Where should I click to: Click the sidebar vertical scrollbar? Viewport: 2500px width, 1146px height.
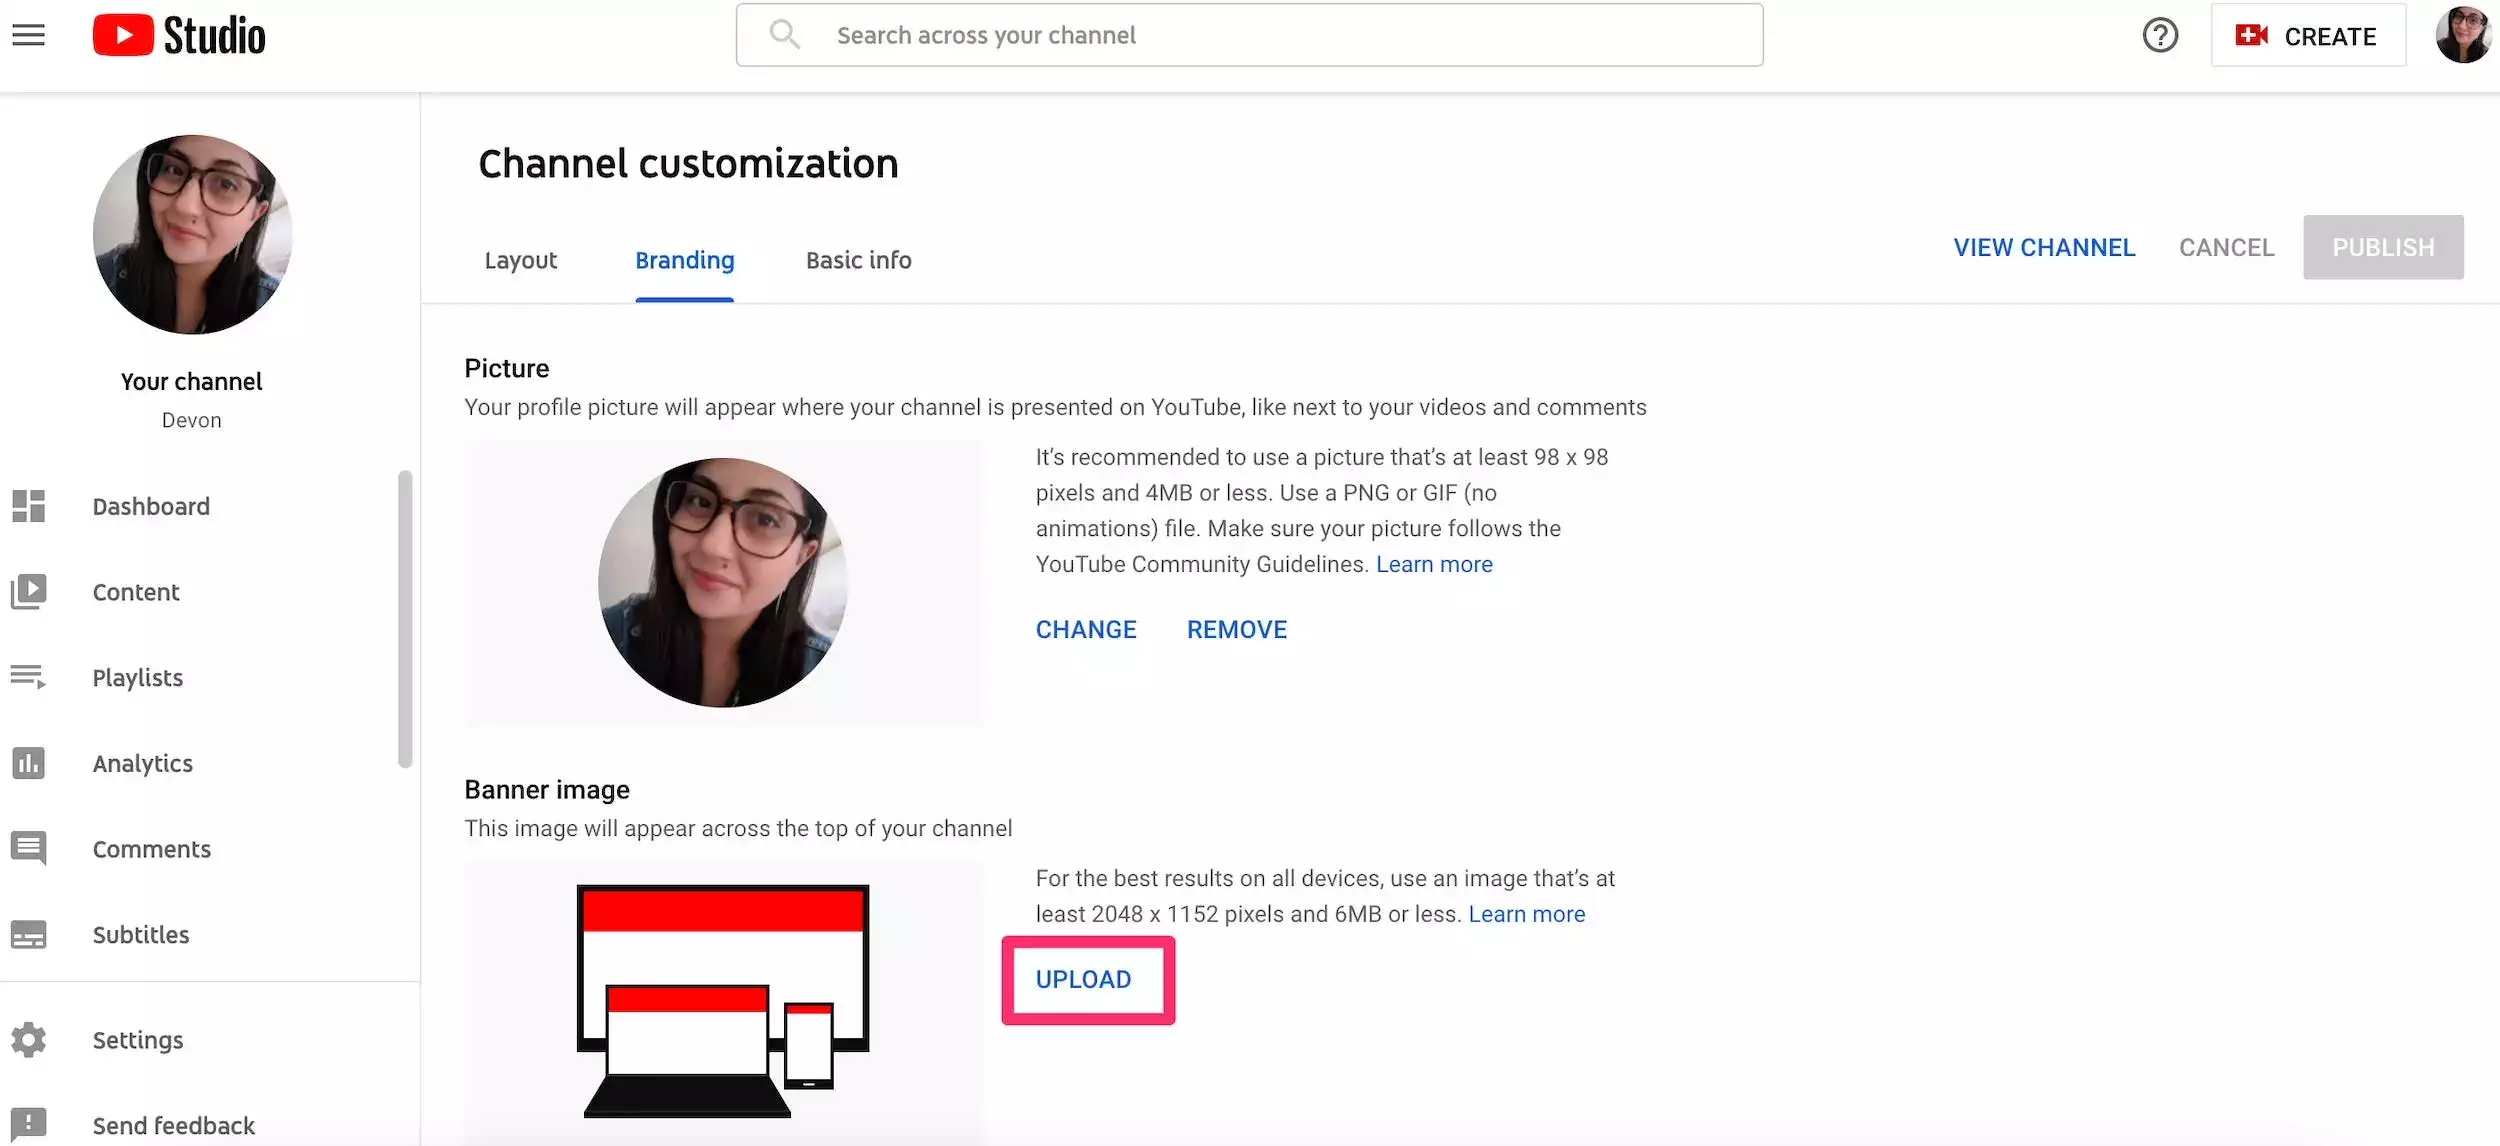405,618
